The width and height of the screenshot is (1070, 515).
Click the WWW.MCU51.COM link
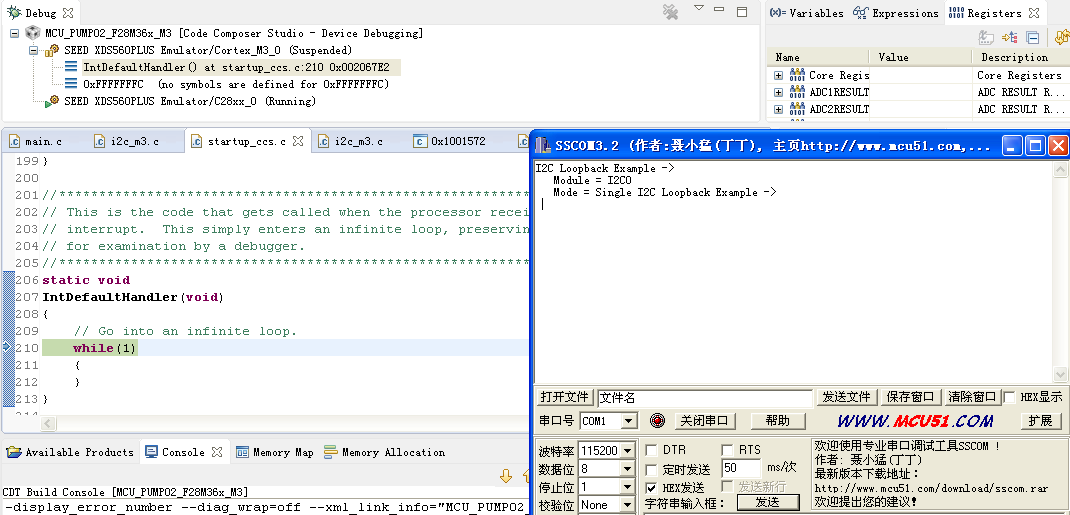pyautogui.click(x=915, y=421)
